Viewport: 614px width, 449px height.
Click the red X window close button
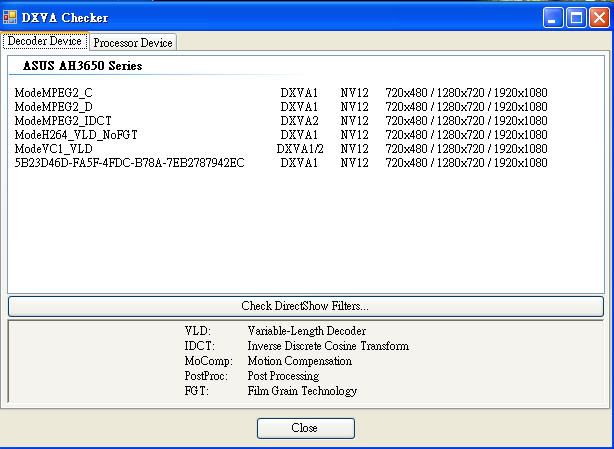click(x=599, y=17)
